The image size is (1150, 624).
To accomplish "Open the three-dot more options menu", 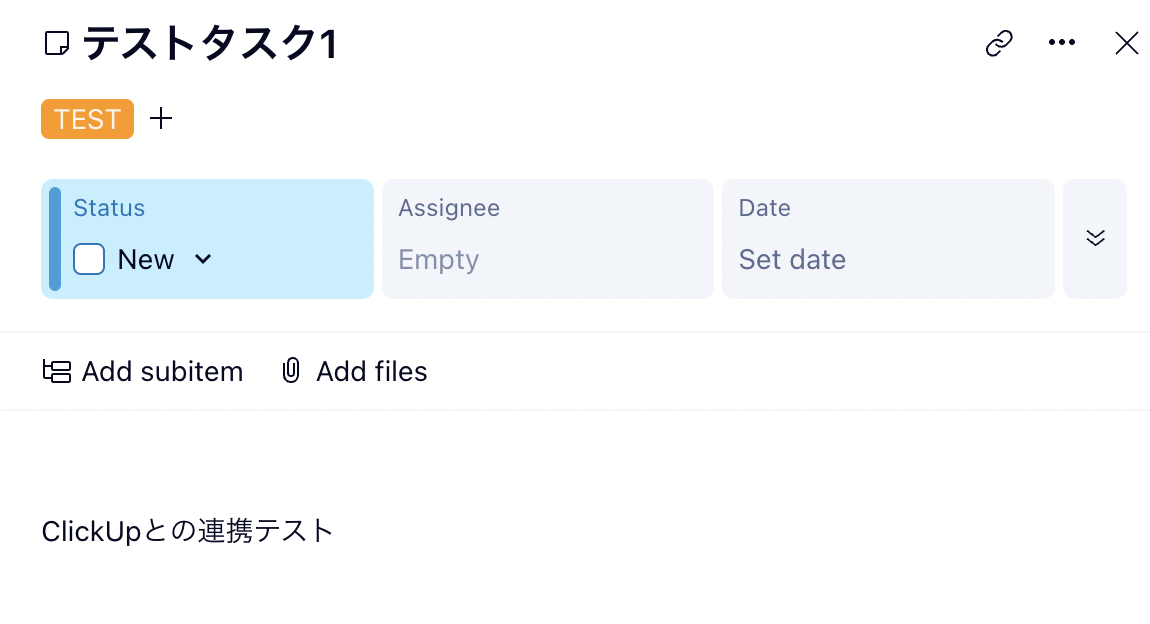I will (x=1061, y=43).
